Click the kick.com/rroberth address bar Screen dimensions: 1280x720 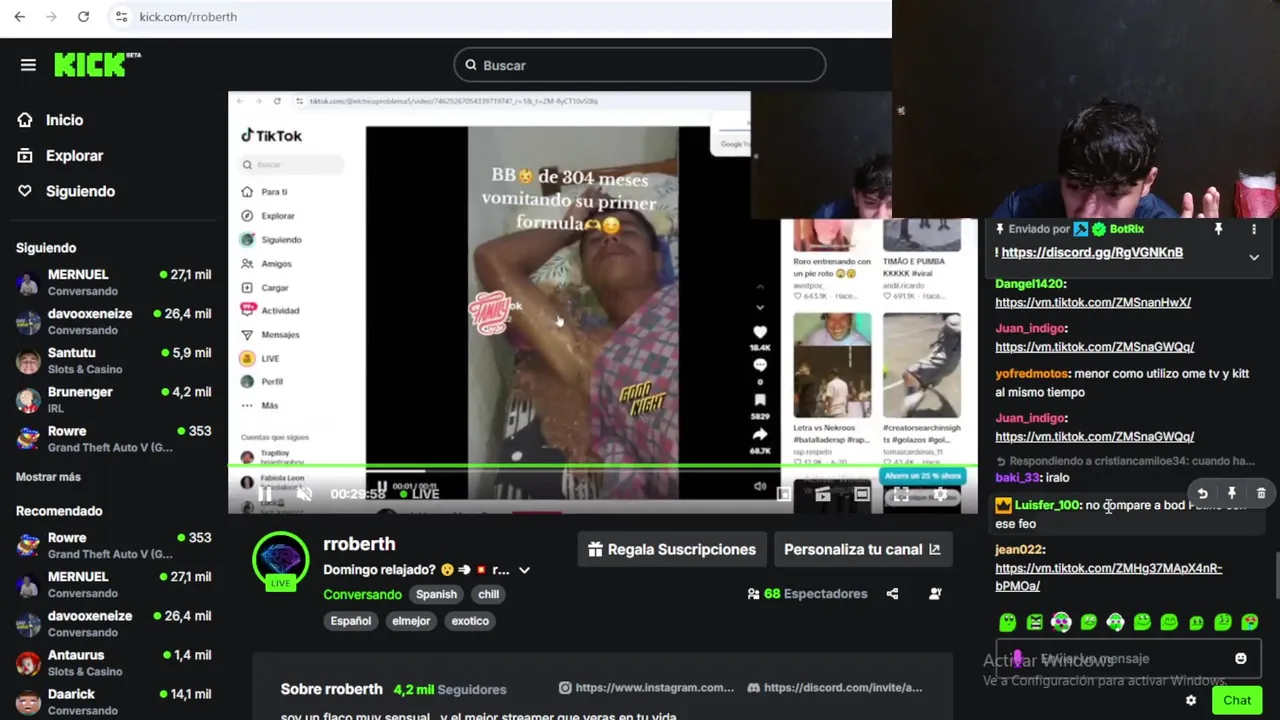tap(187, 17)
